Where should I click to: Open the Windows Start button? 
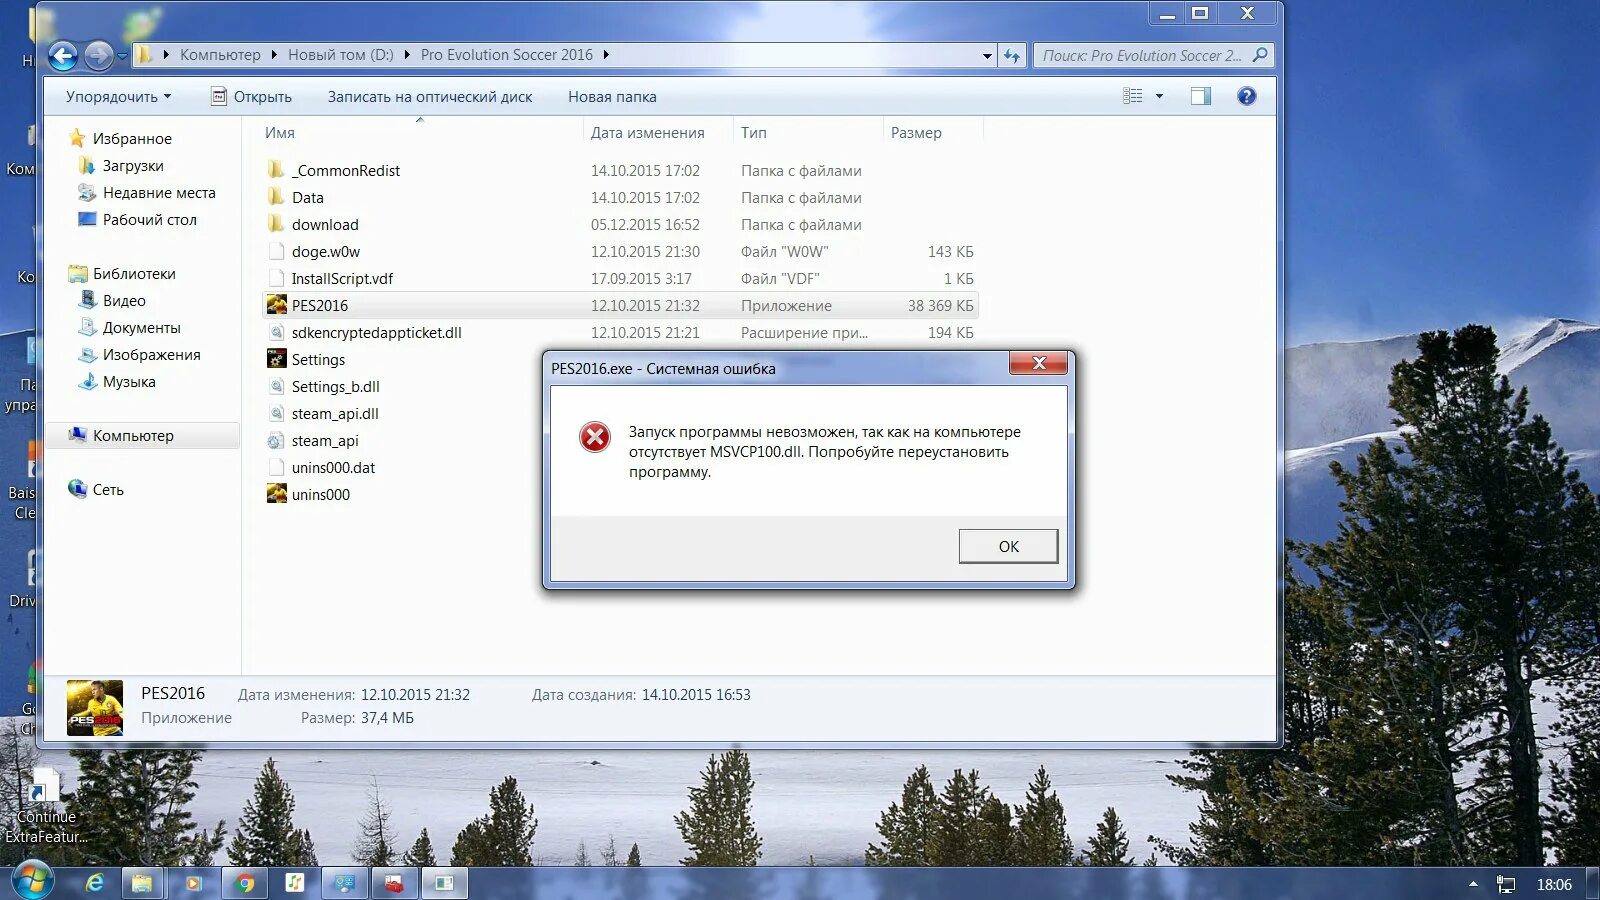[x=31, y=881]
